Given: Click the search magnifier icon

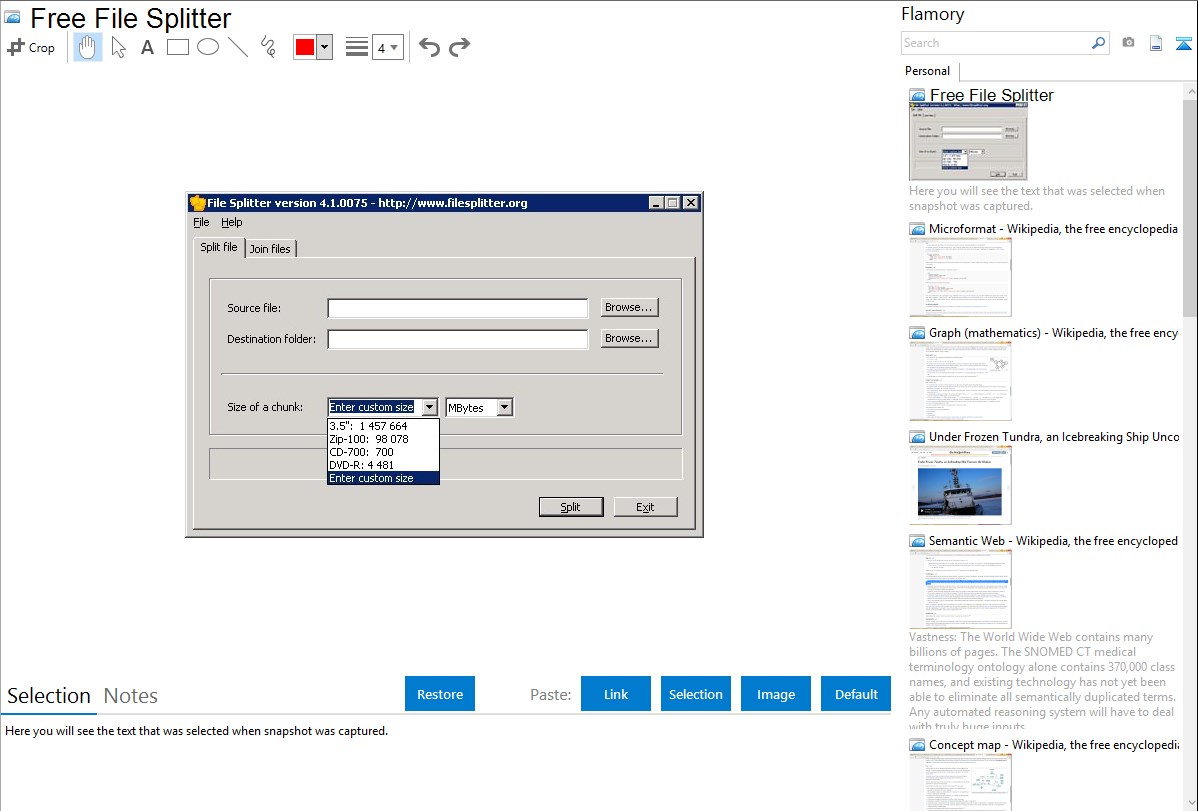Looking at the screenshot, I should (x=1099, y=43).
